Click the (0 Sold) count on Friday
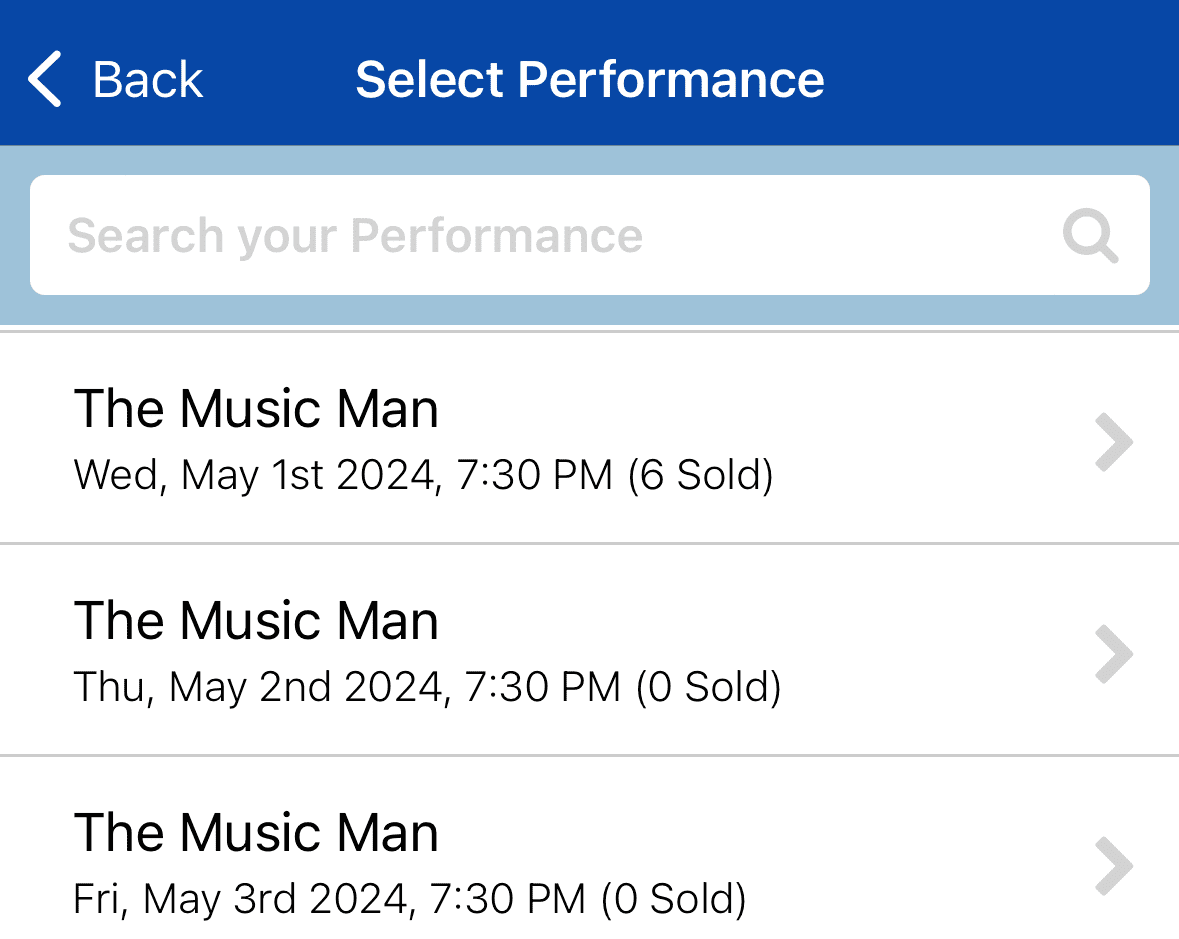 pyautogui.click(x=673, y=899)
